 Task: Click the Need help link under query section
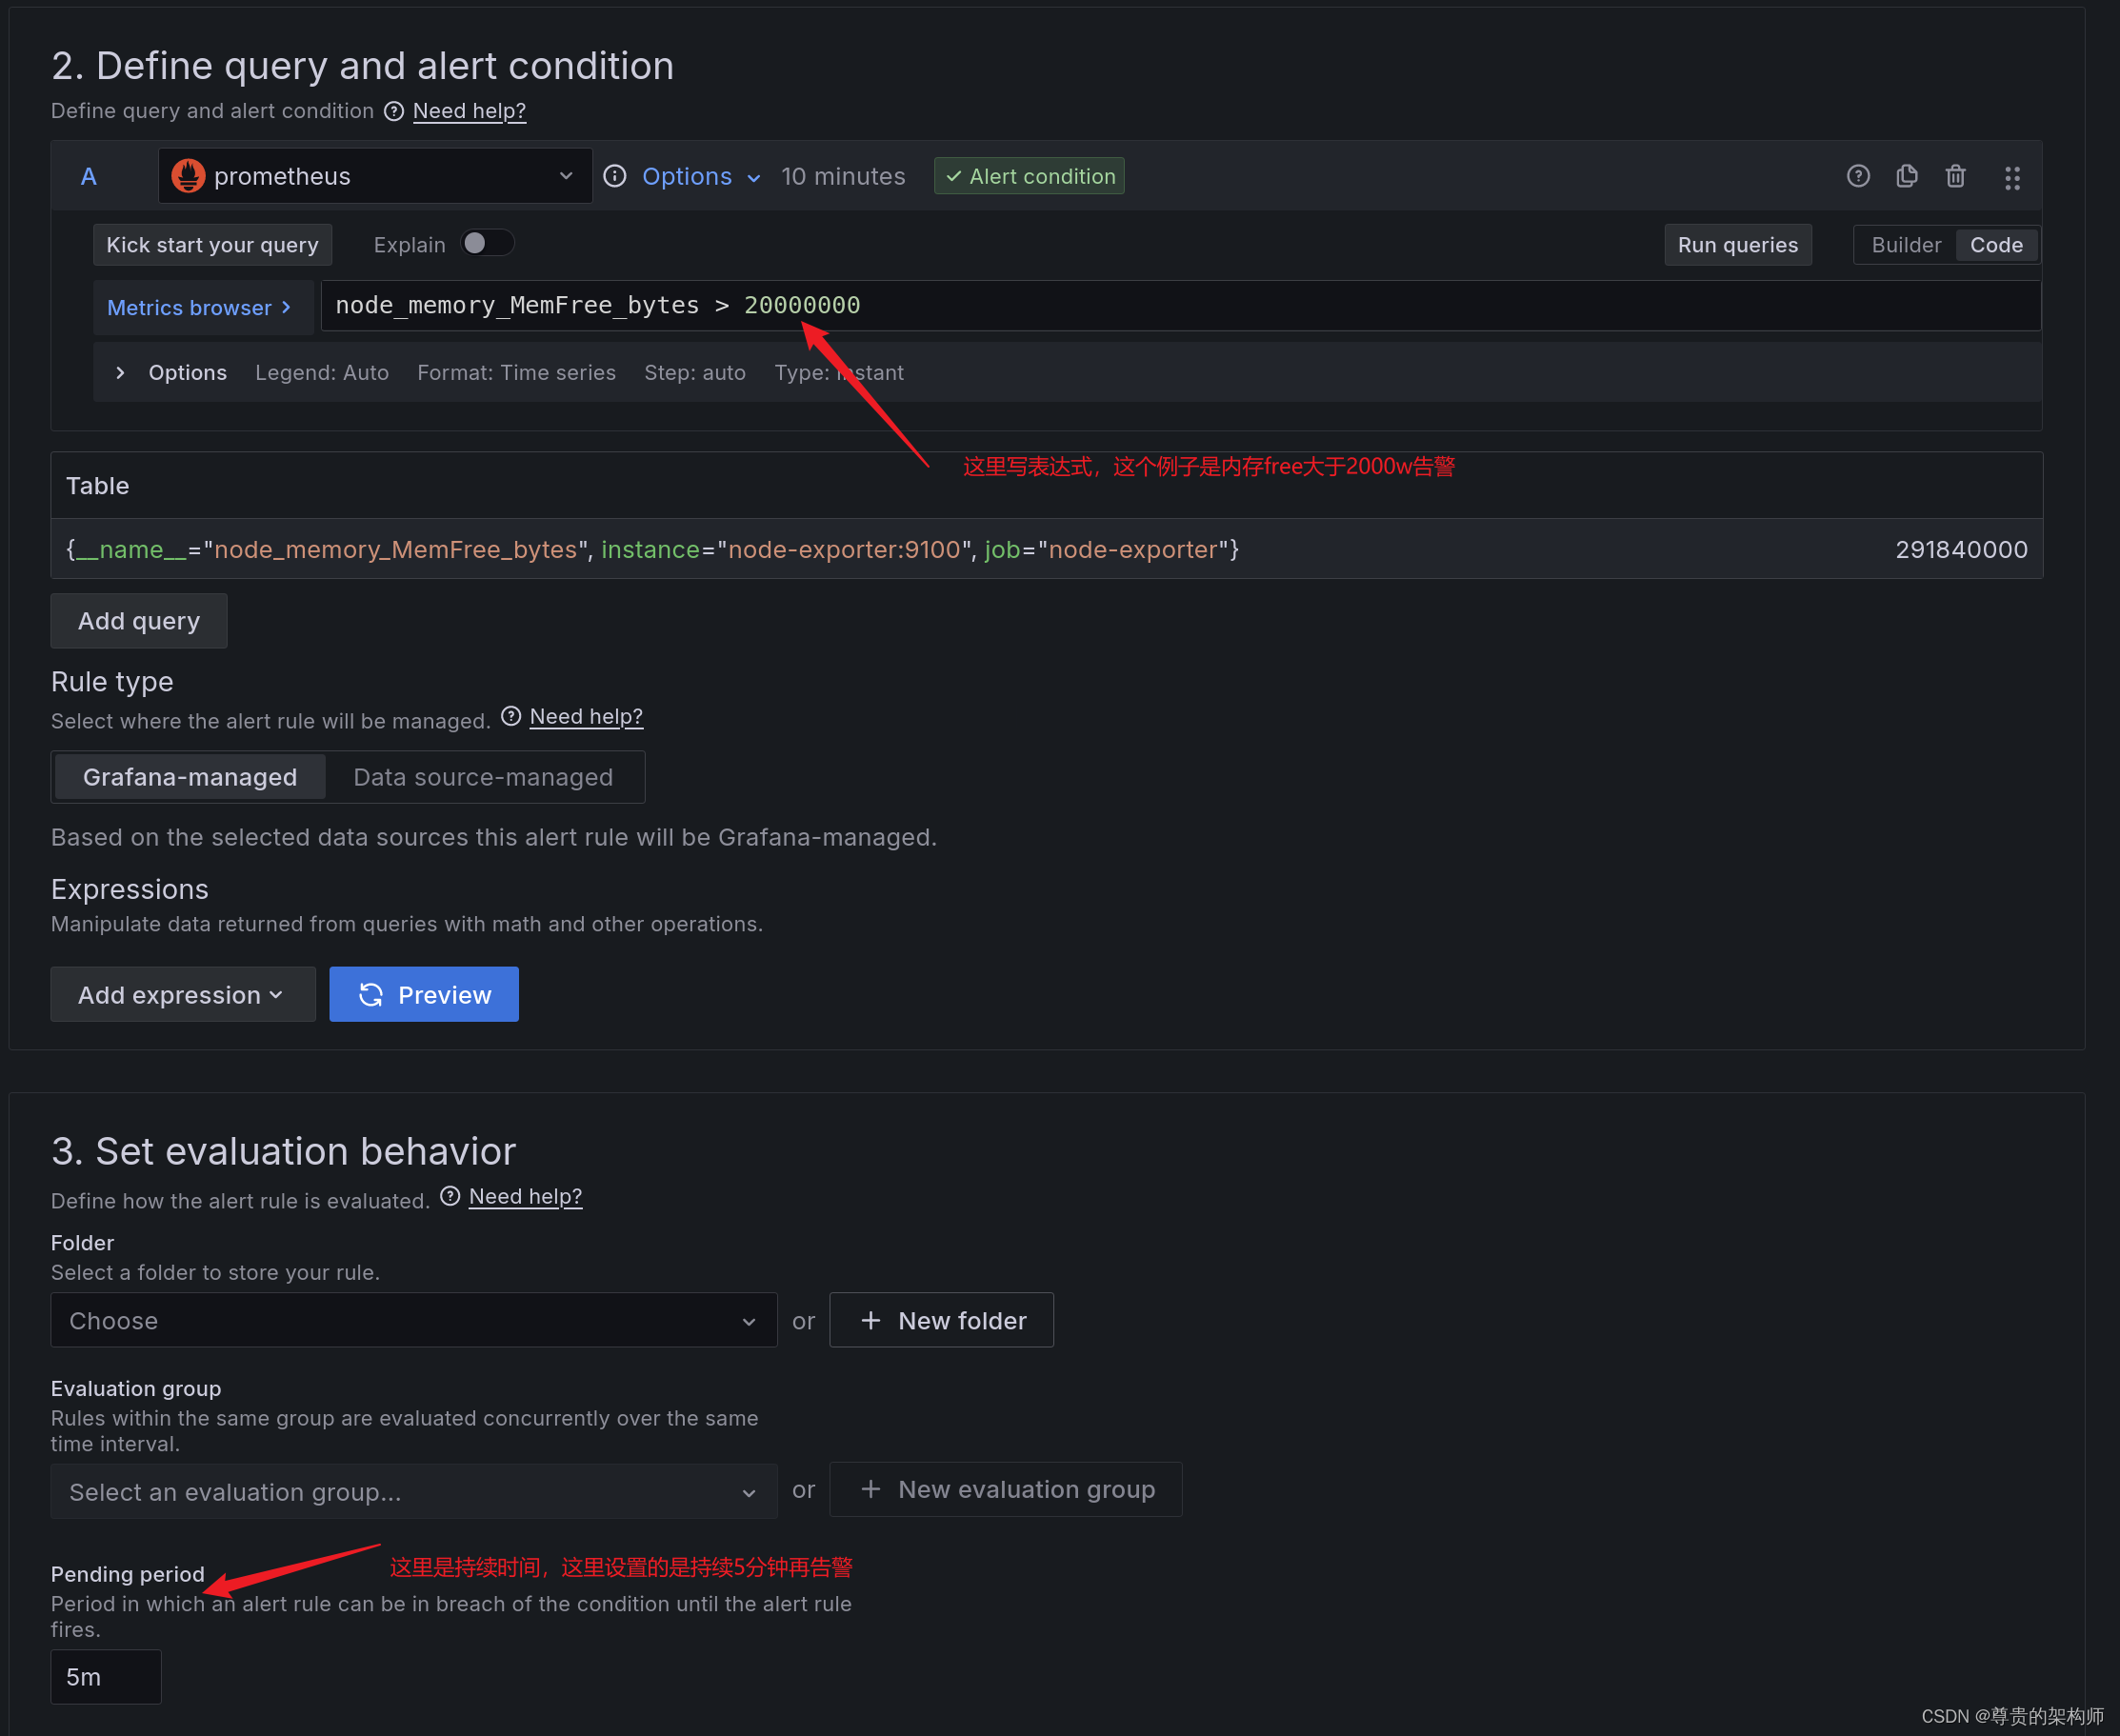[469, 111]
